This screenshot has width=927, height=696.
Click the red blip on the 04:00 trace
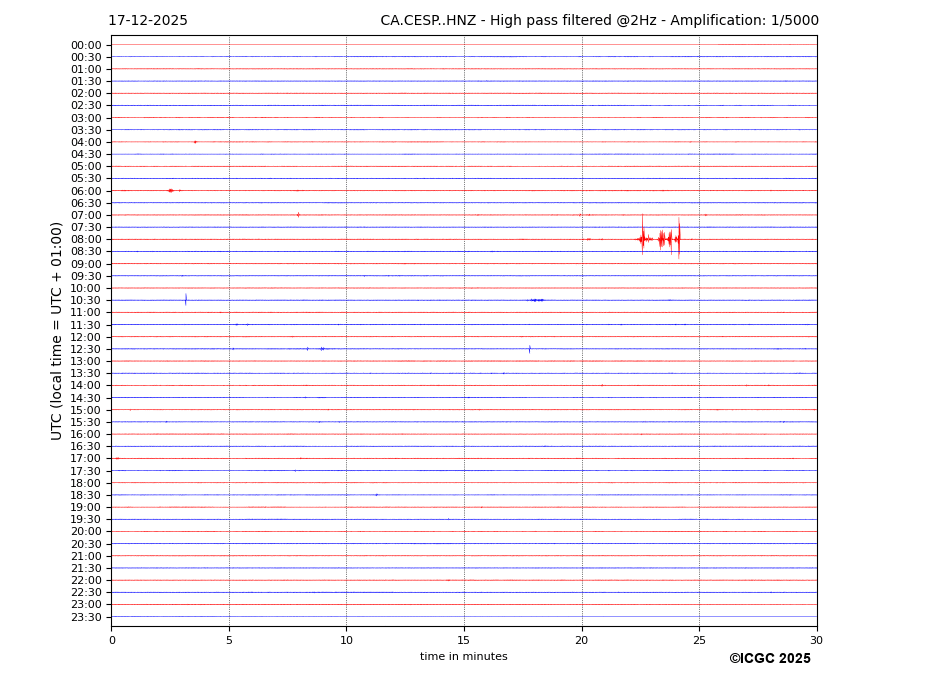[x=195, y=142]
